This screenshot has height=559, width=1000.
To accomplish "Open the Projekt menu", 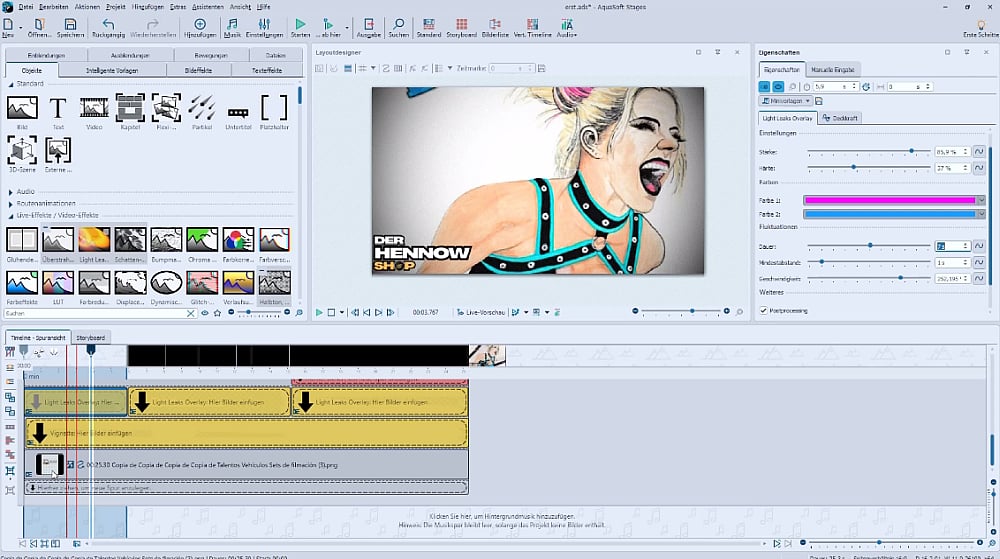I will click(x=118, y=6).
